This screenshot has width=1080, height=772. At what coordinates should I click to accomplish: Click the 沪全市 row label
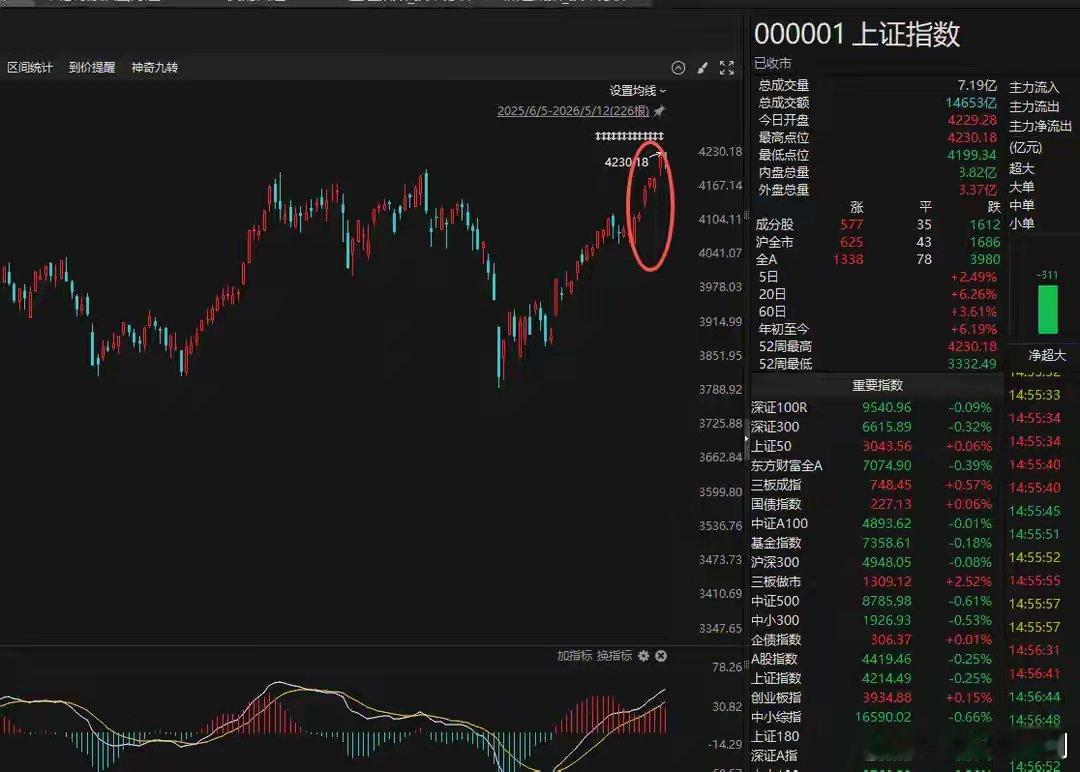coord(775,242)
